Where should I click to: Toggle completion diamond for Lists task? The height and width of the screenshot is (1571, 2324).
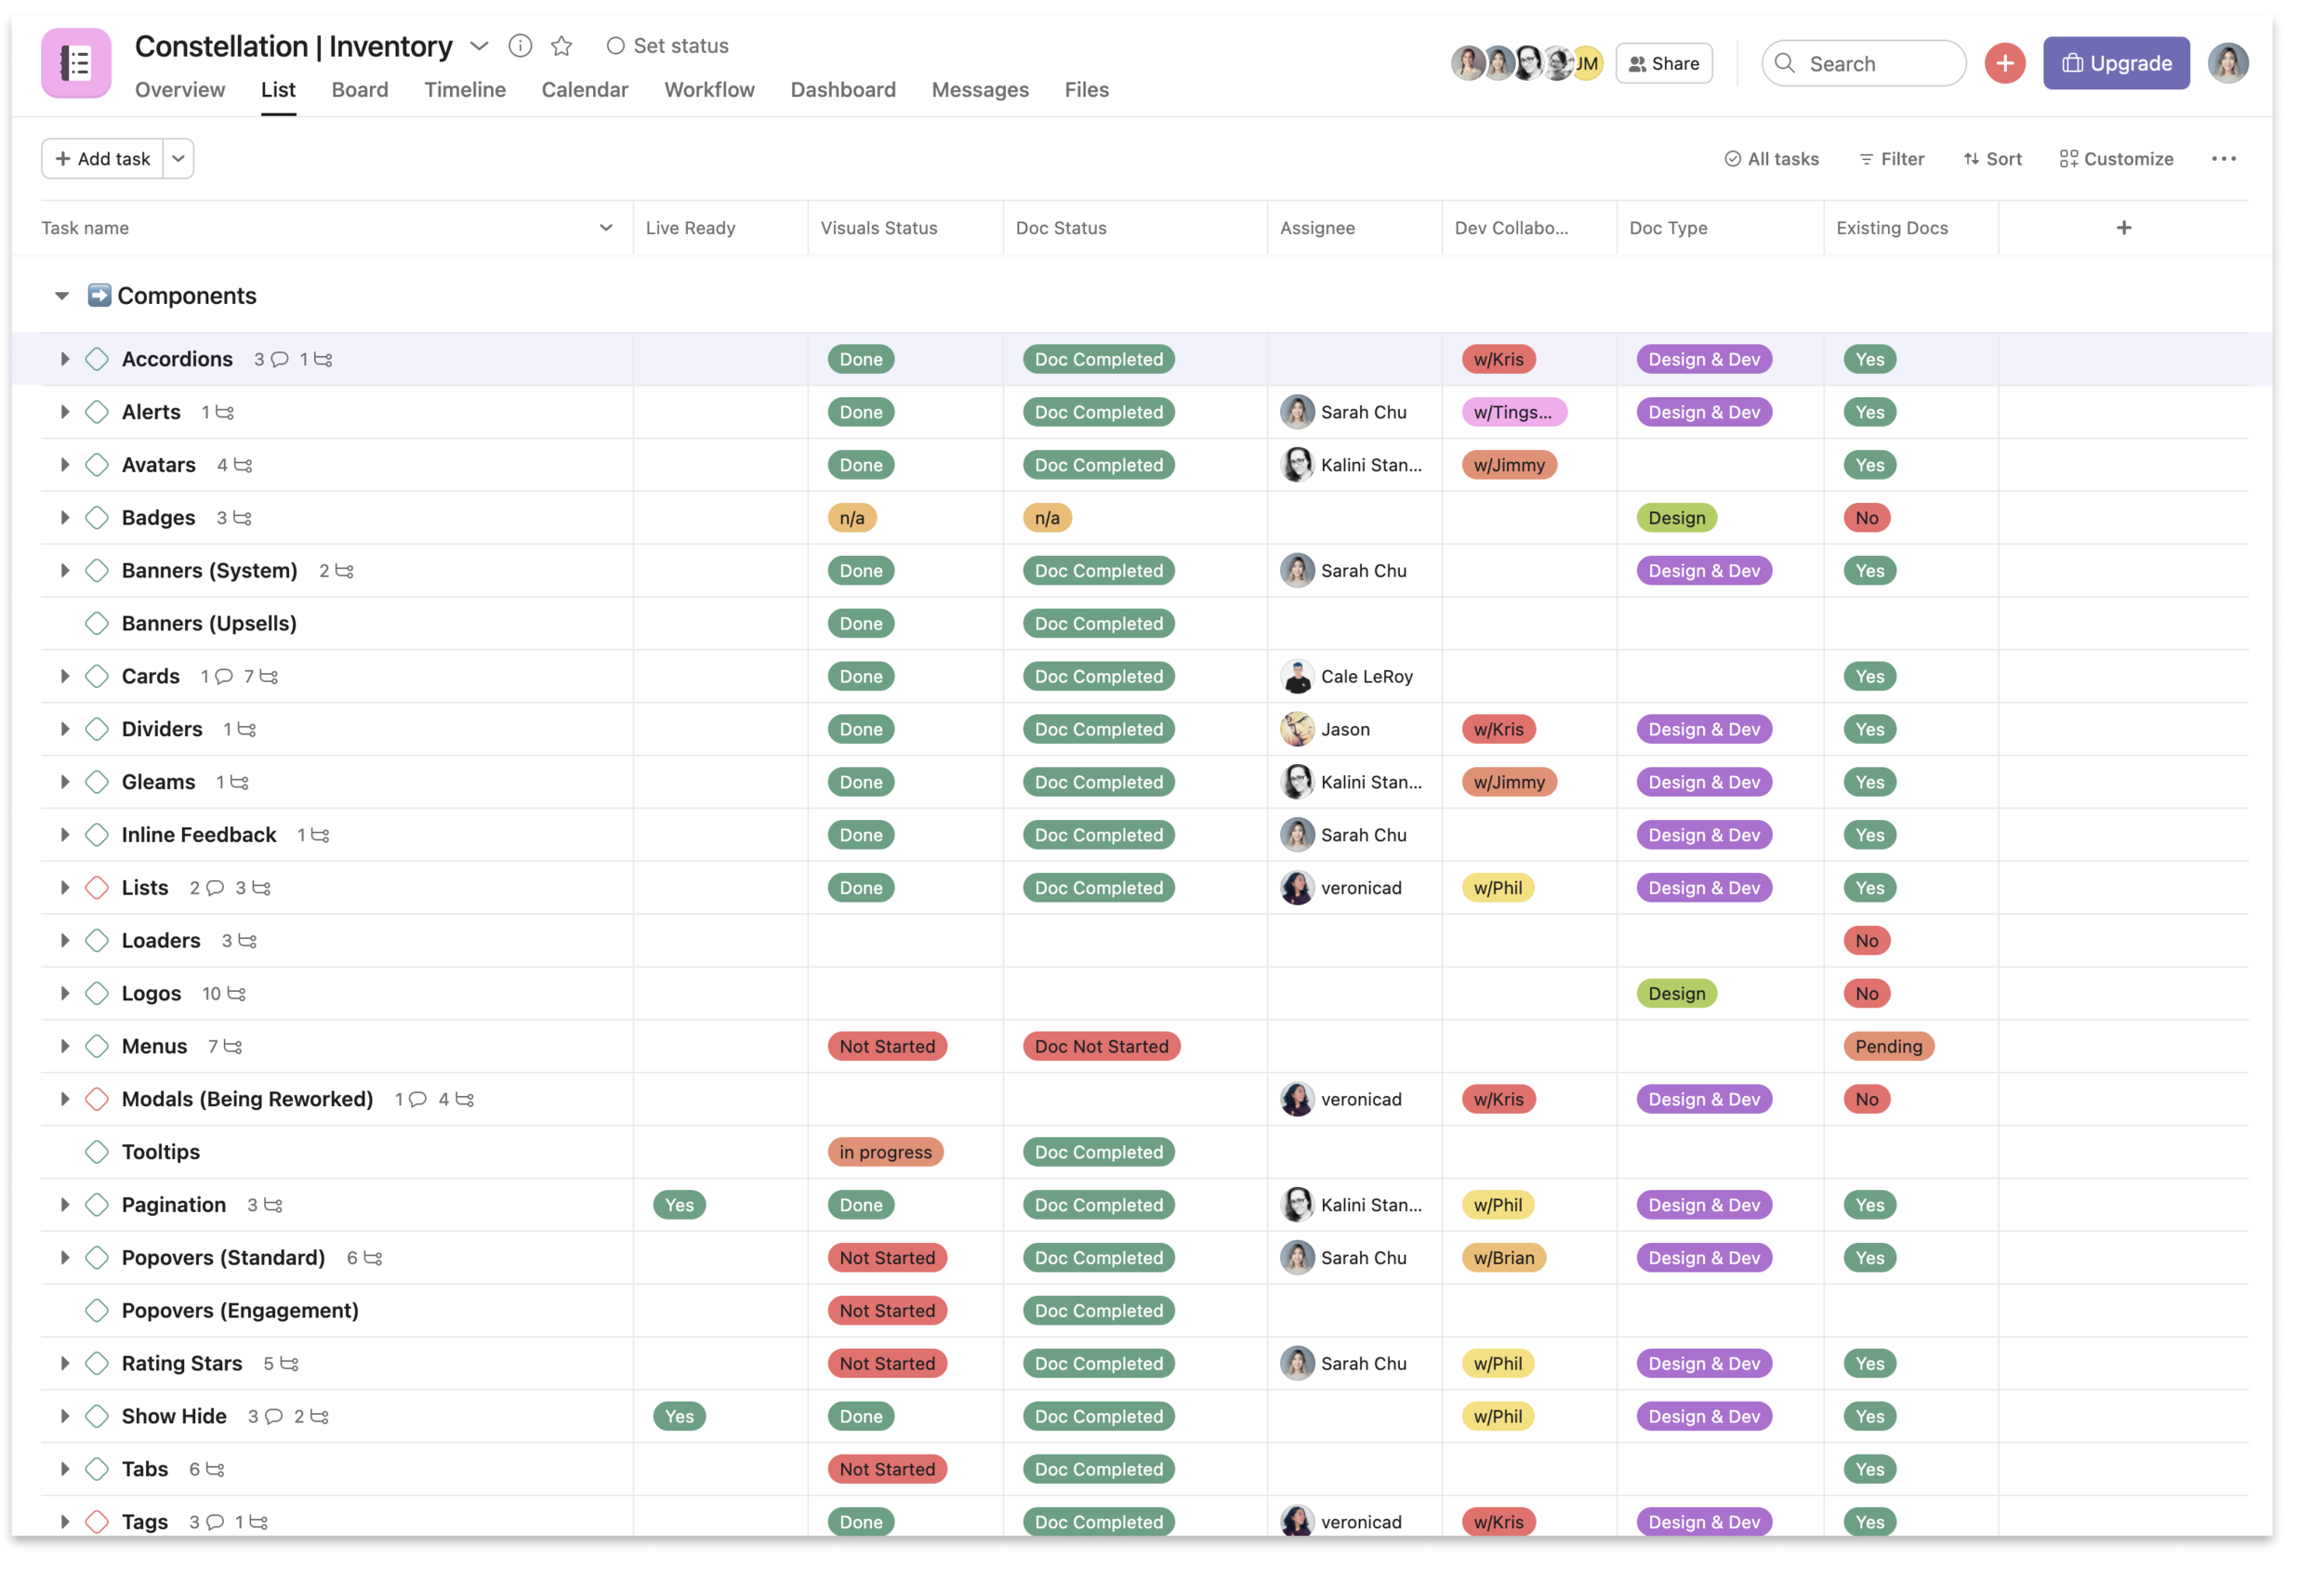point(97,888)
